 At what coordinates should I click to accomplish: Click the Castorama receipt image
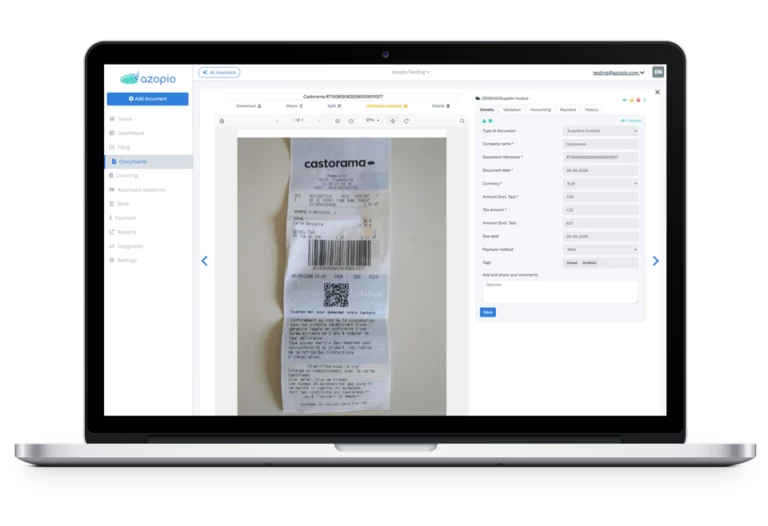click(342, 276)
